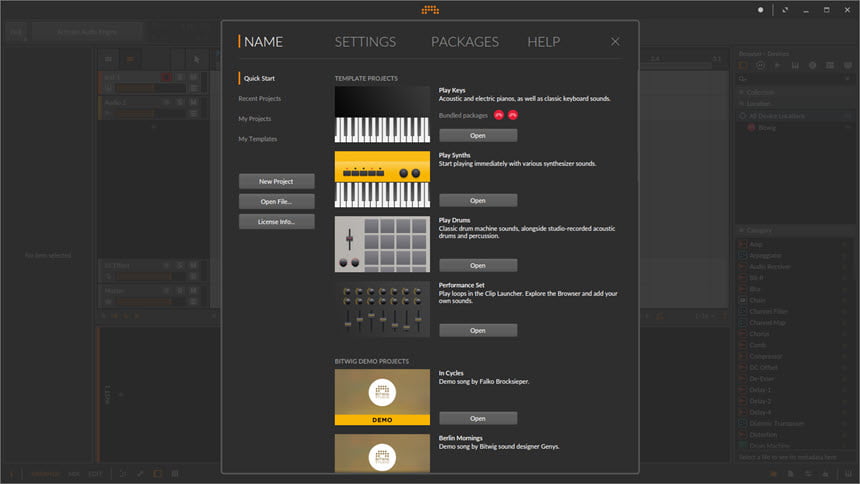Select the circular fifth browser tab icon
This screenshot has width=860, height=484.
pyautogui.click(x=812, y=65)
